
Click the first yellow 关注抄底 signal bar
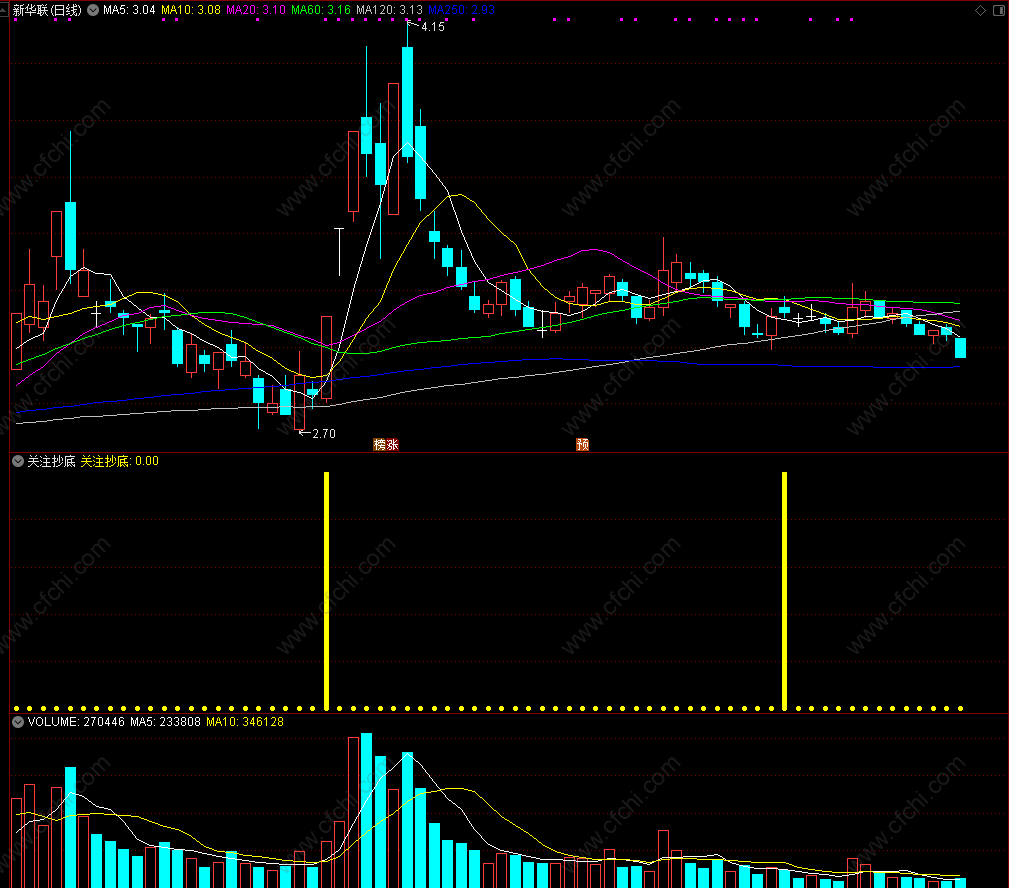pos(326,591)
